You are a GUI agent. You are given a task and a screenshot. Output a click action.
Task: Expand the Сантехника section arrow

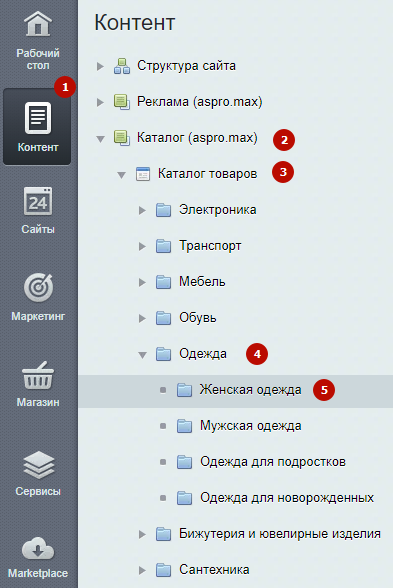142,570
